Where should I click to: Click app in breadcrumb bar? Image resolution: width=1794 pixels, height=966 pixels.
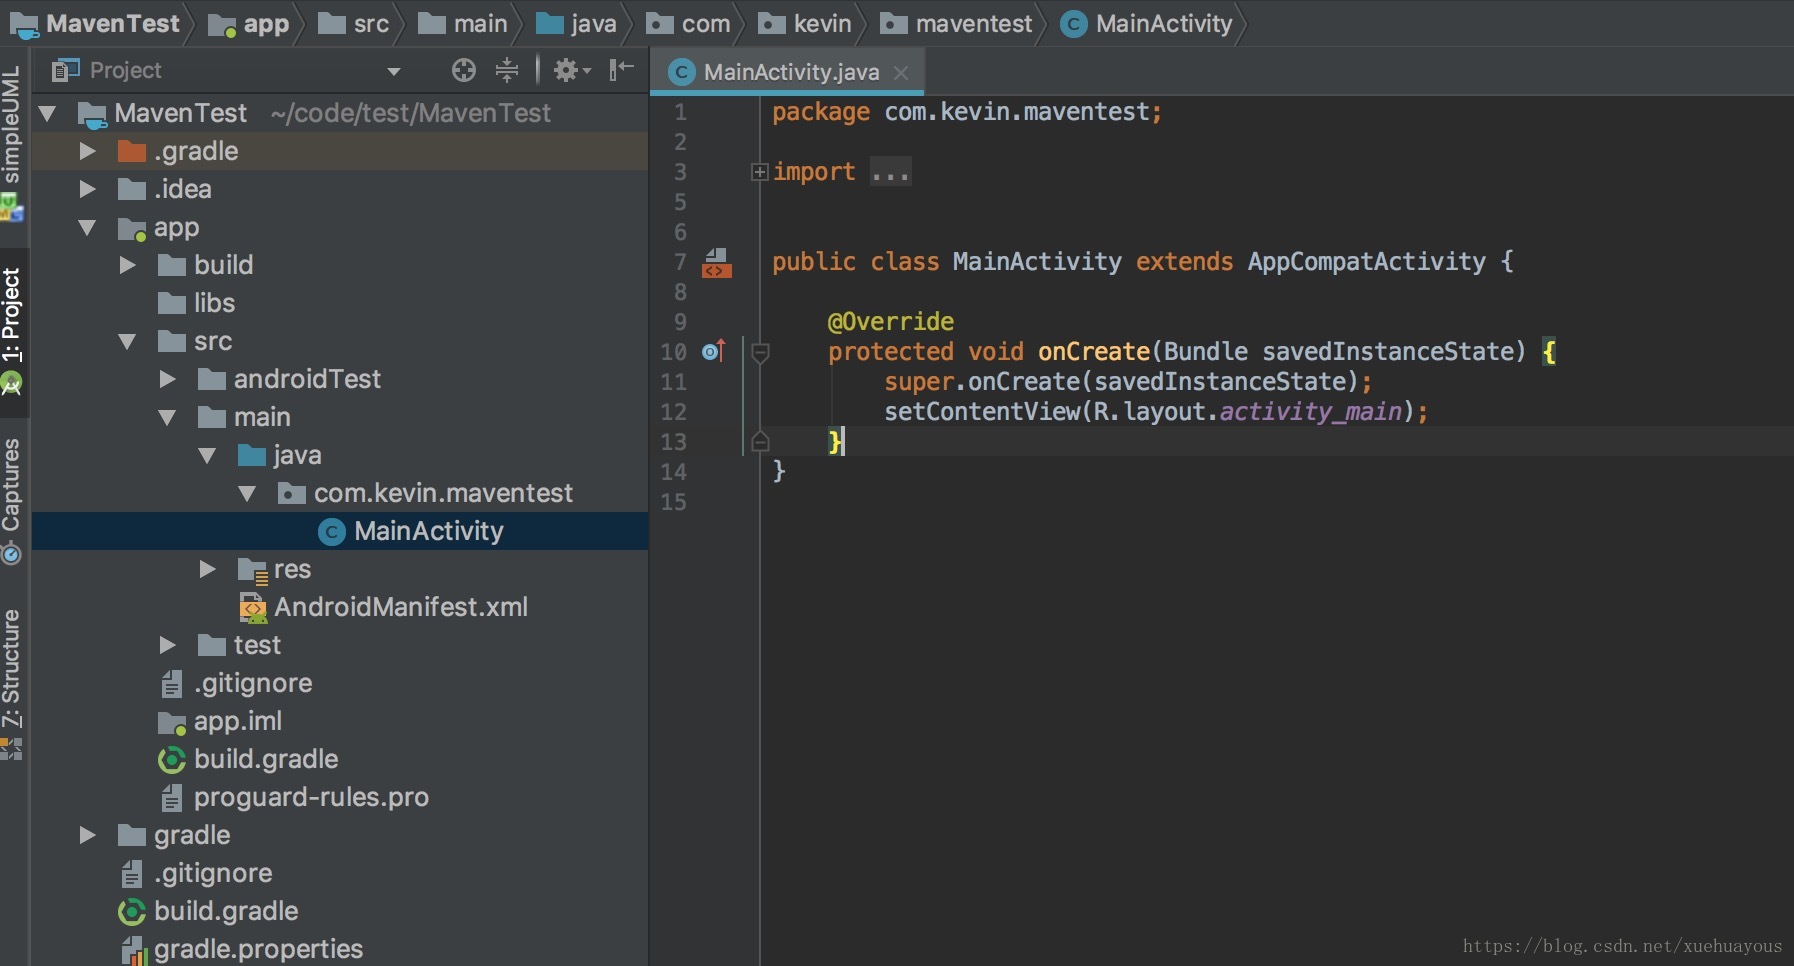tap(248, 24)
